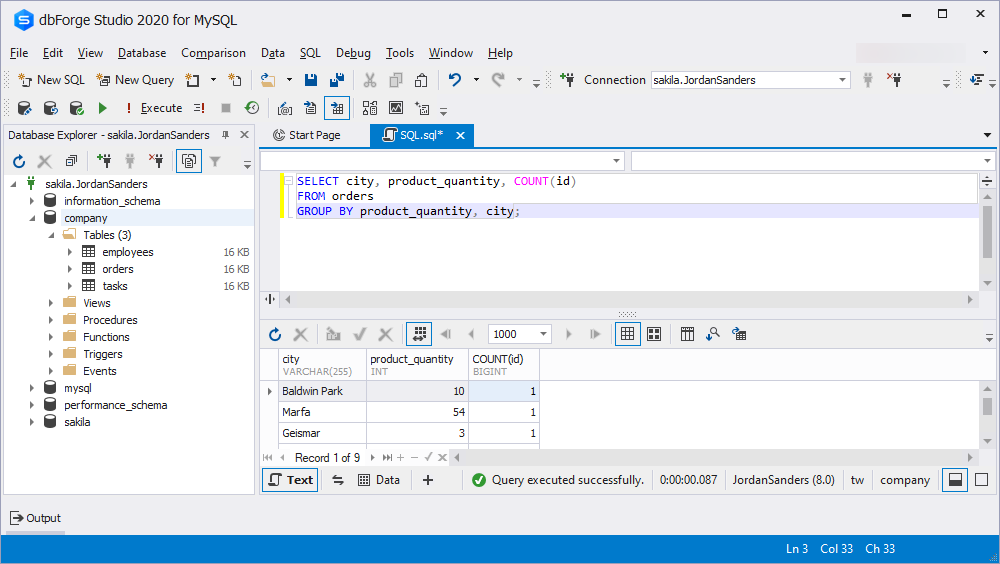Execute the SQL query
The height and width of the screenshot is (564, 1000).
[155, 108]
